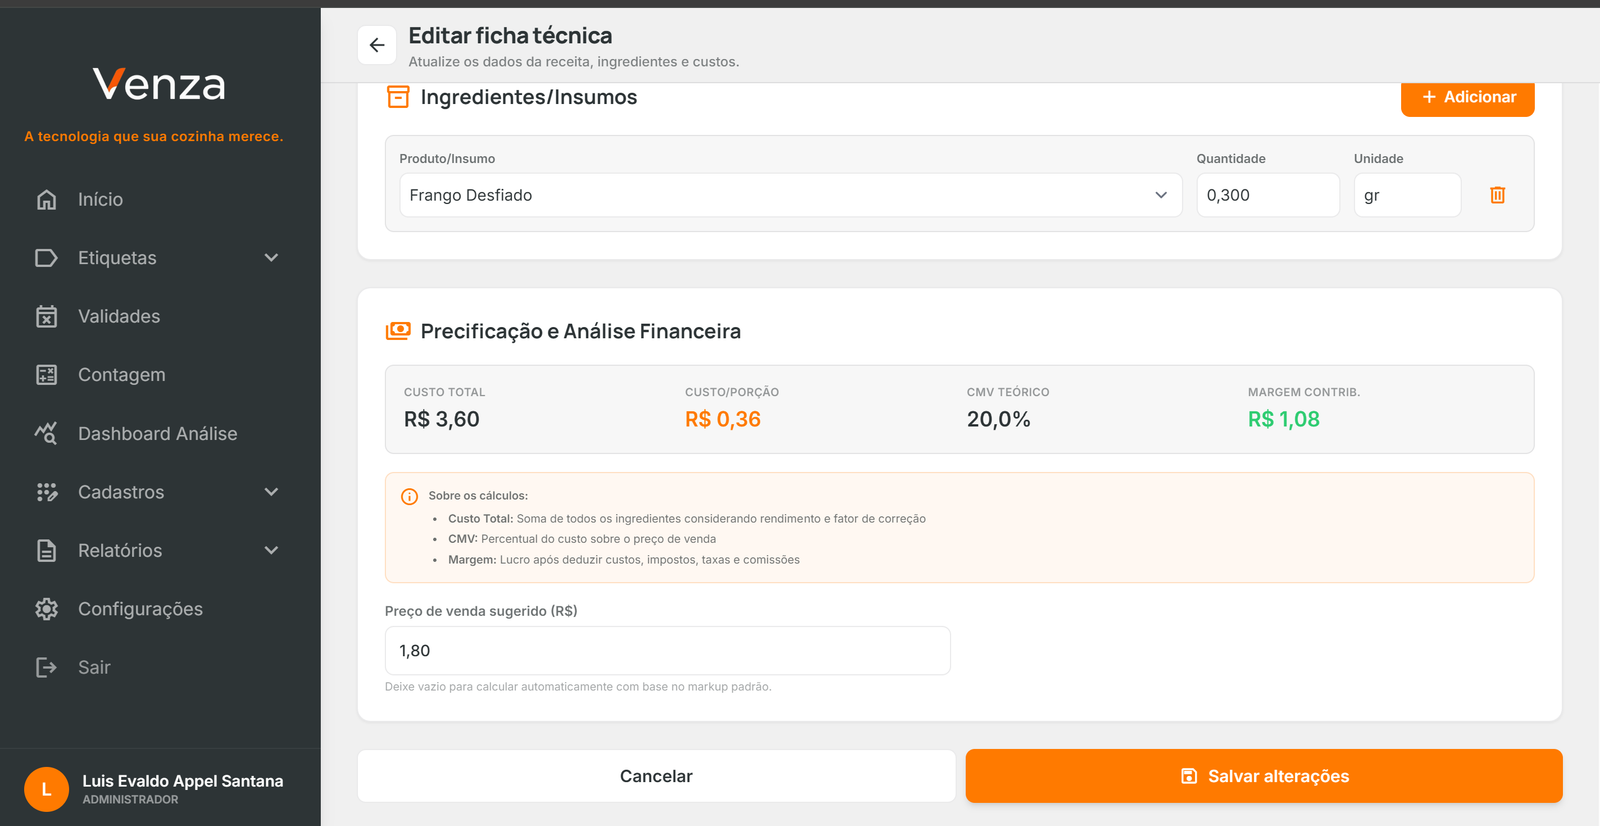Click the back arrow button
1600x826 pixels.
(x=377, y=45)
